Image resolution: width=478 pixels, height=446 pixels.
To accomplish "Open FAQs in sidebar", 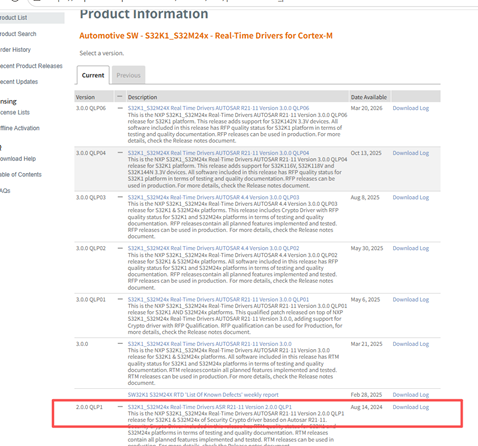I will 5,191.
